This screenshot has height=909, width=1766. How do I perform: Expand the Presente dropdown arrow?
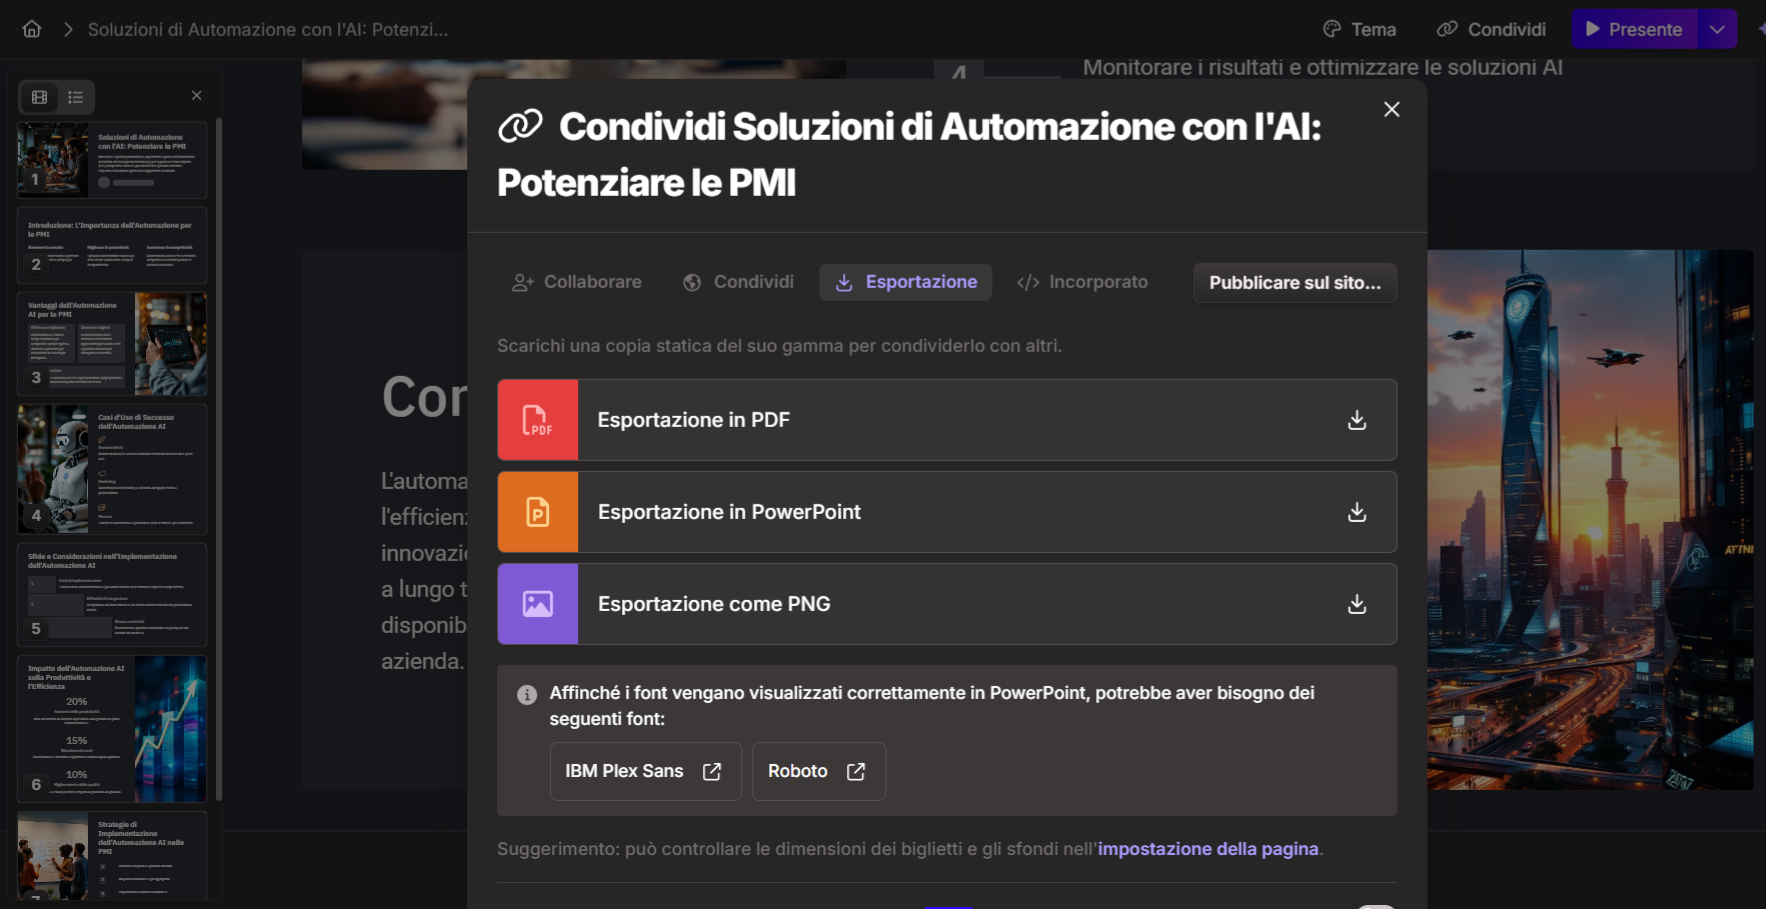click(x=1717, y=29)
